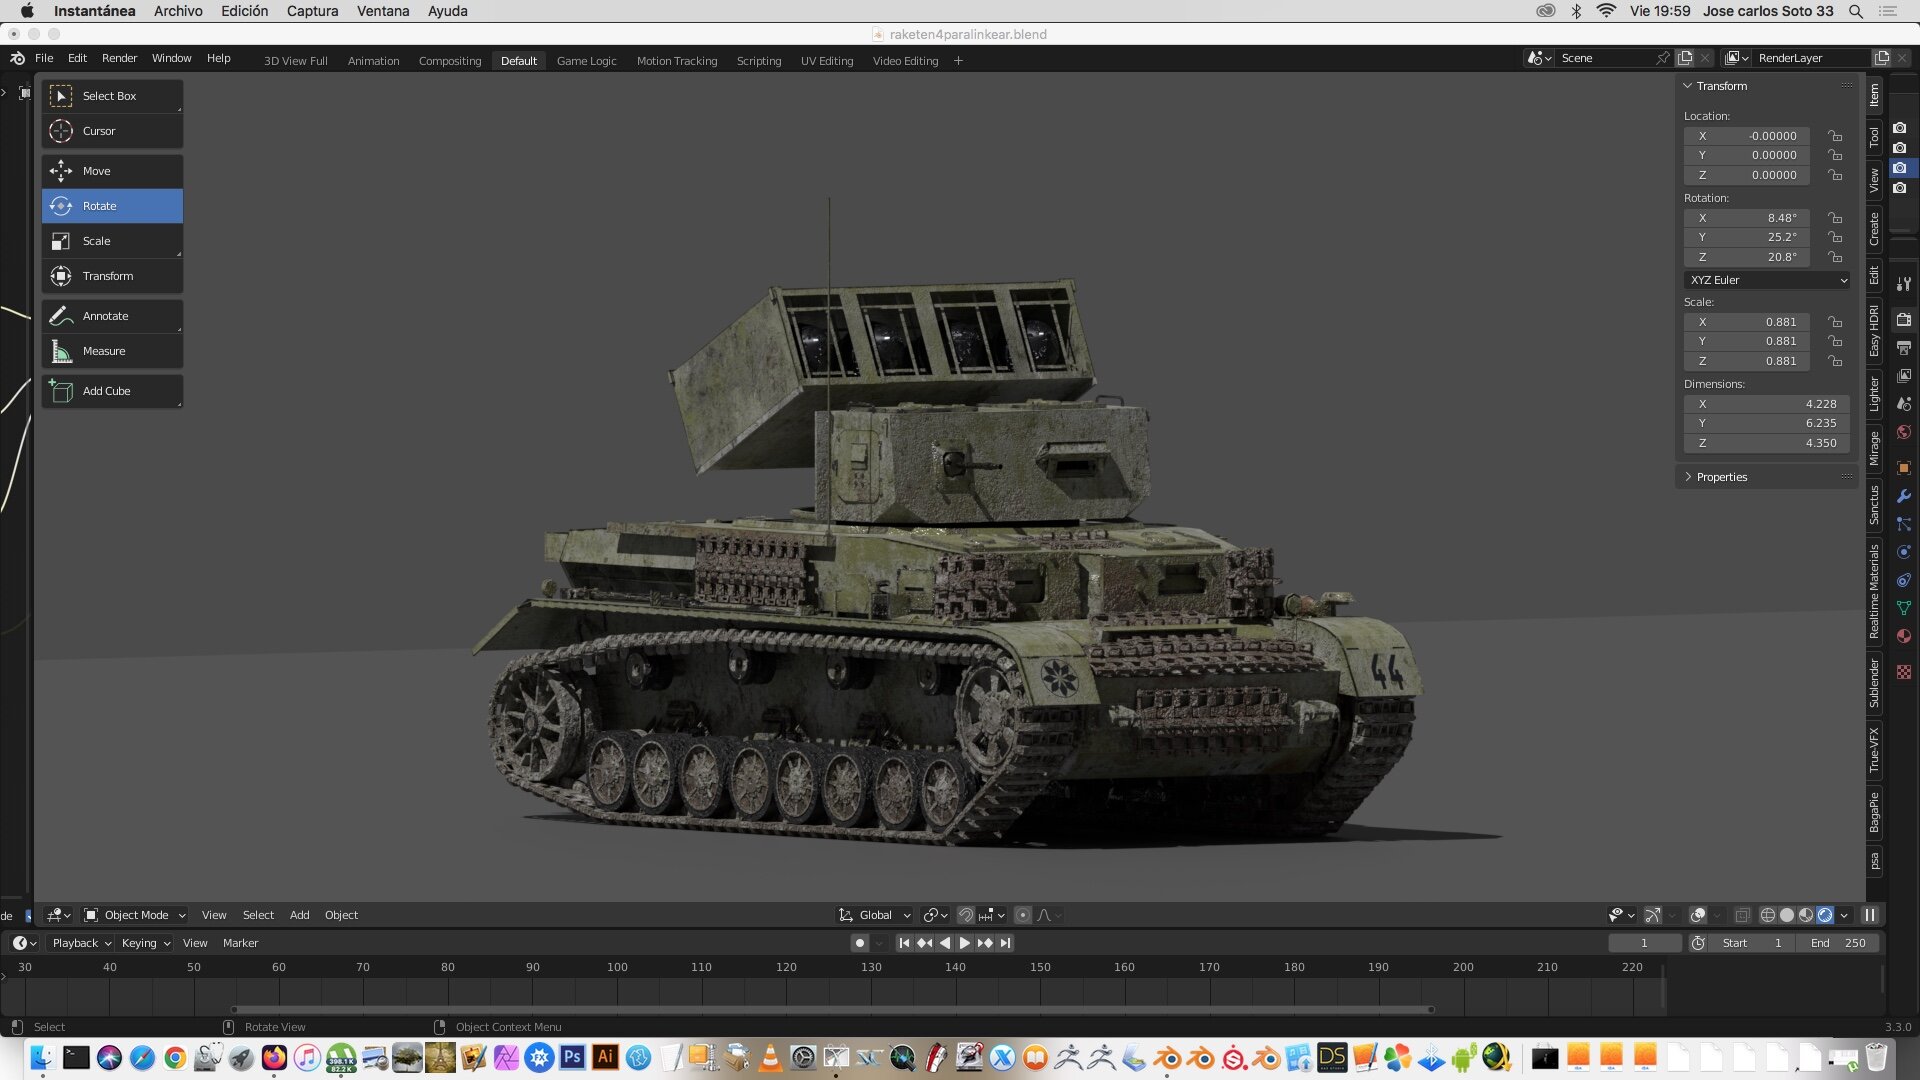Open the Render properties tab icon

point(1904,320)
